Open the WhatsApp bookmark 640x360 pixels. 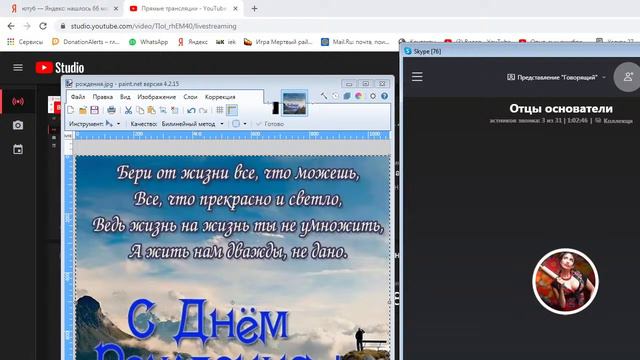(148, 42)
